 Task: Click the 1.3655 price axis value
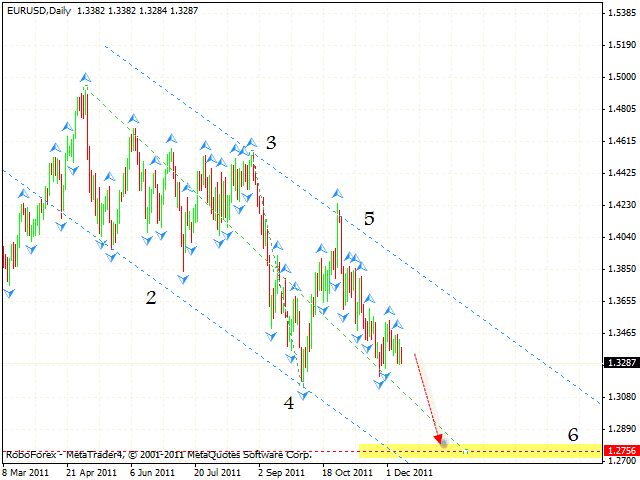622,301
